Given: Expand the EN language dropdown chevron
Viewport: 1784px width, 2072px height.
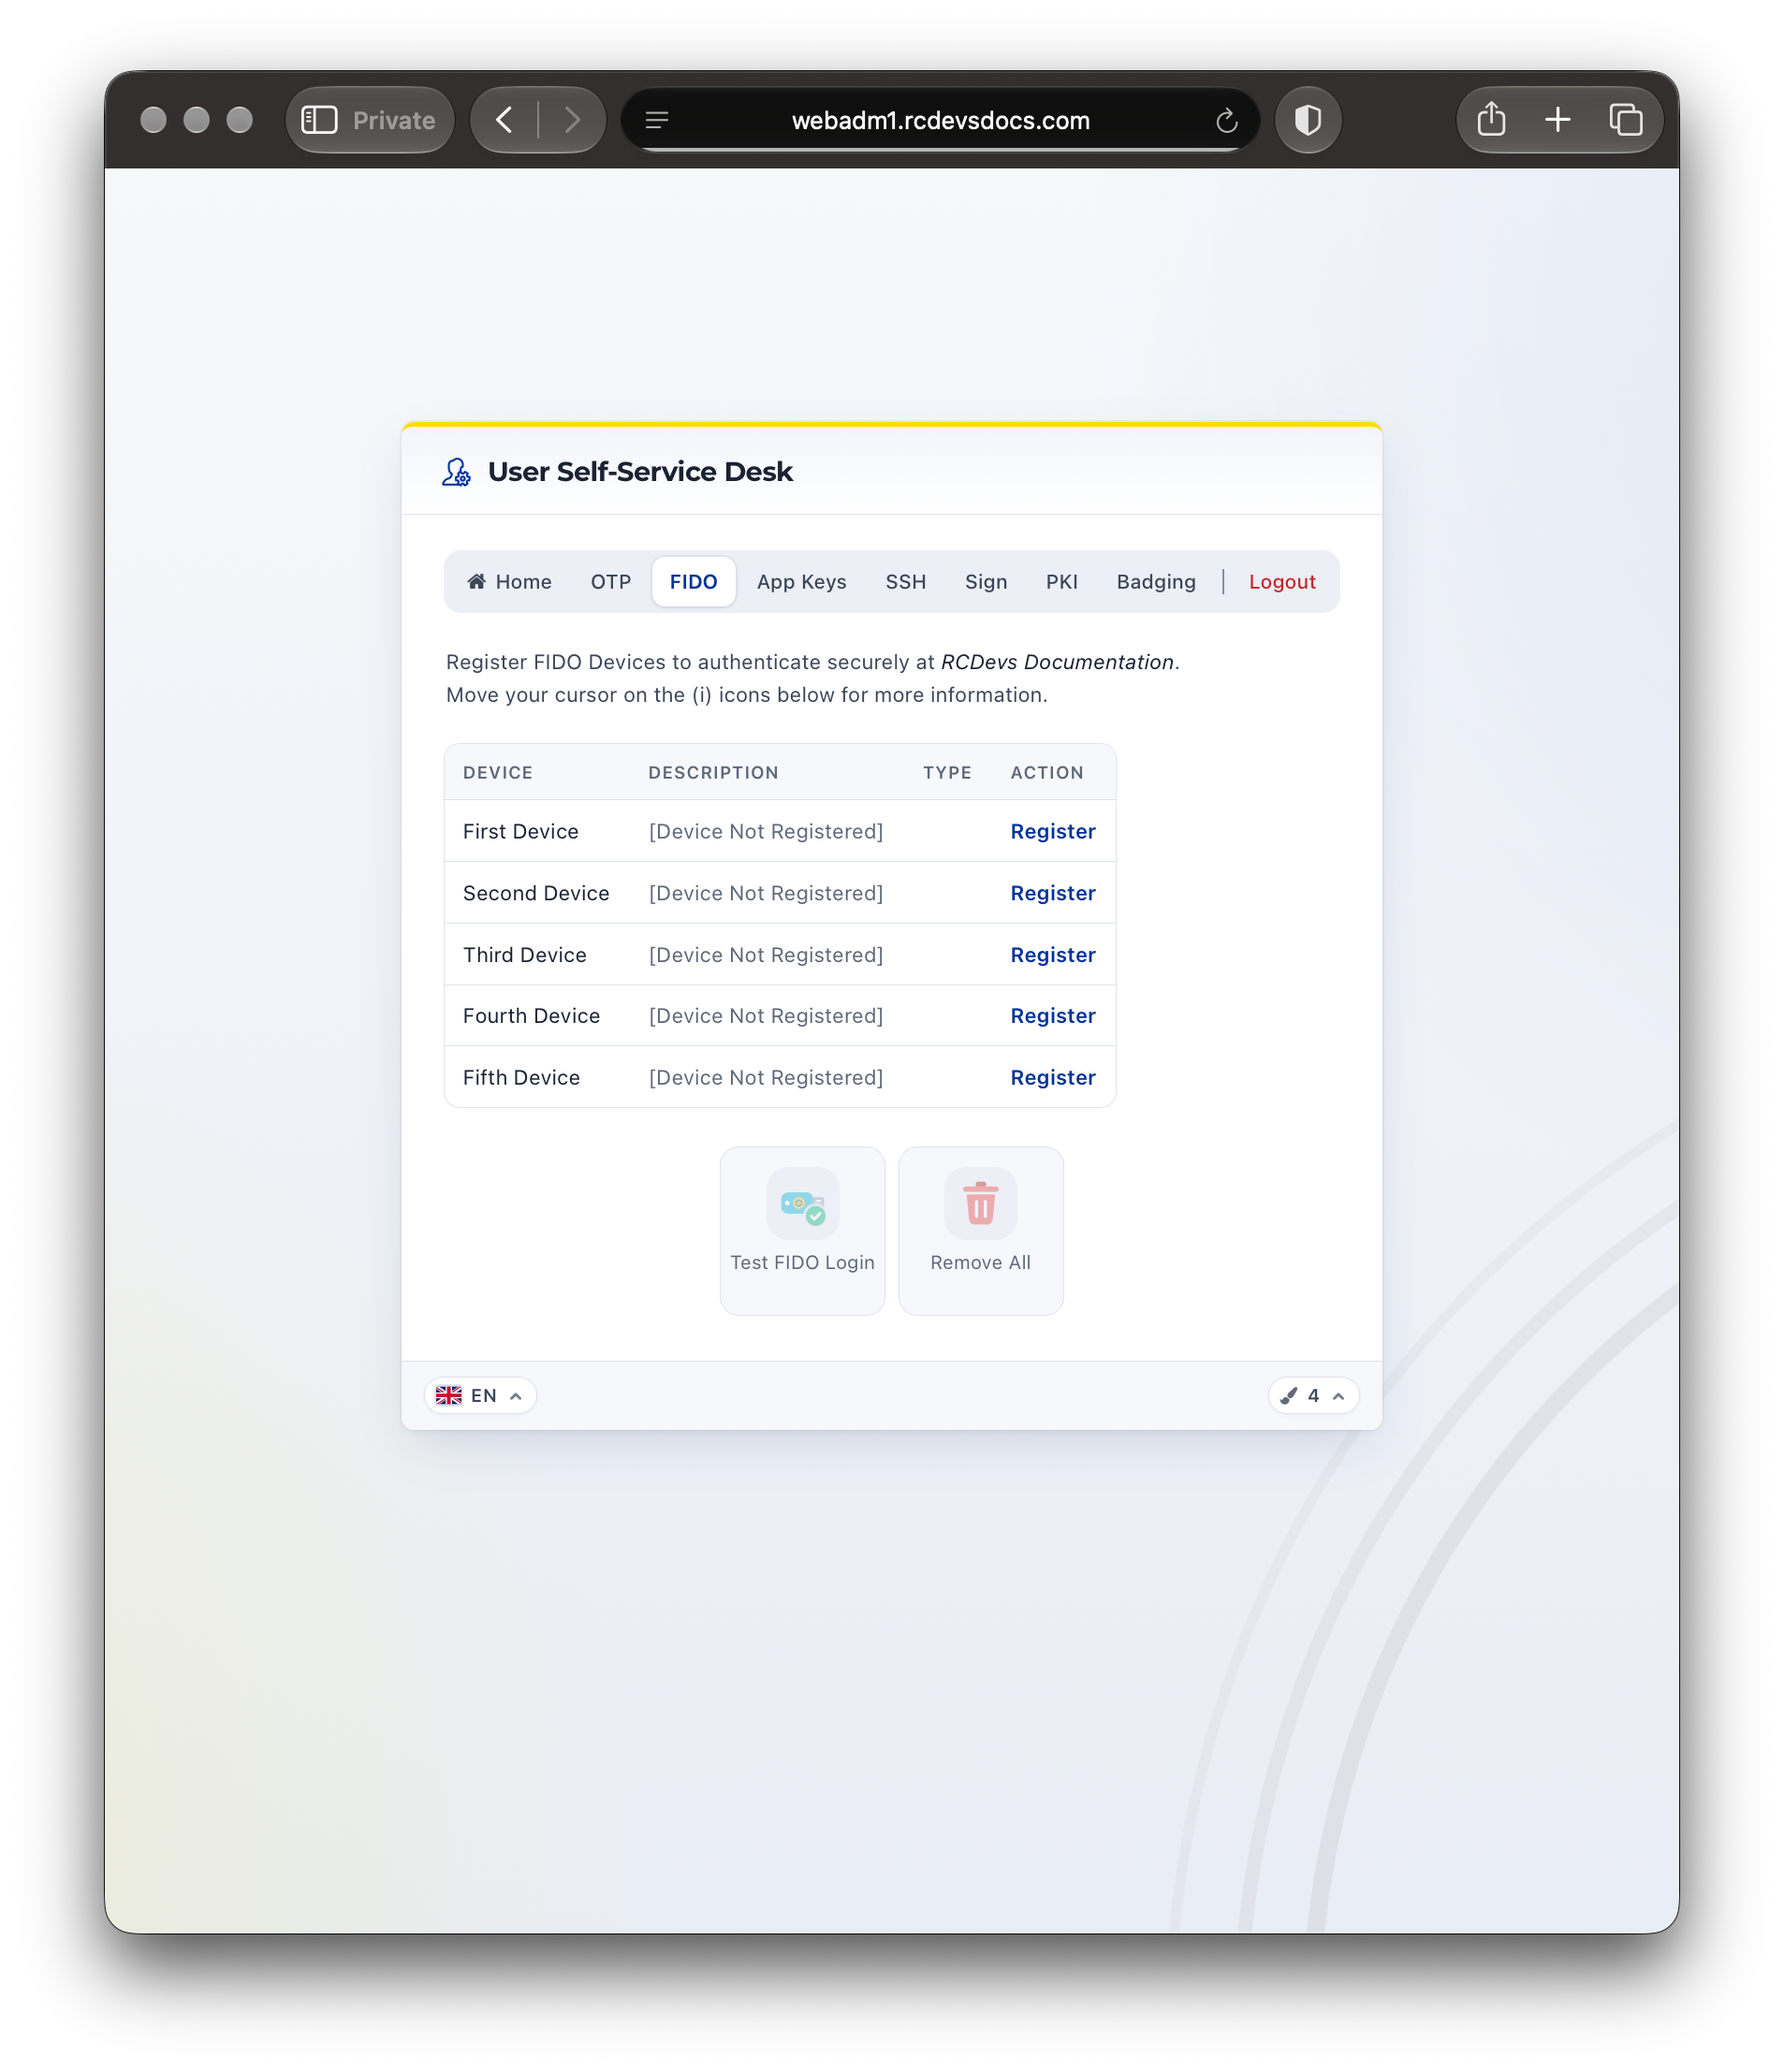Looking at the screenshot, I should point(516,1396).
